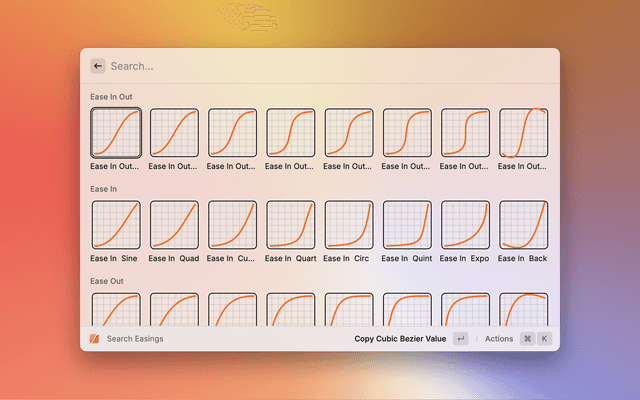Click the orange Easings extension icon
Image resolution: width=640 pixels, height=400 pixels.
click(95, 339)
